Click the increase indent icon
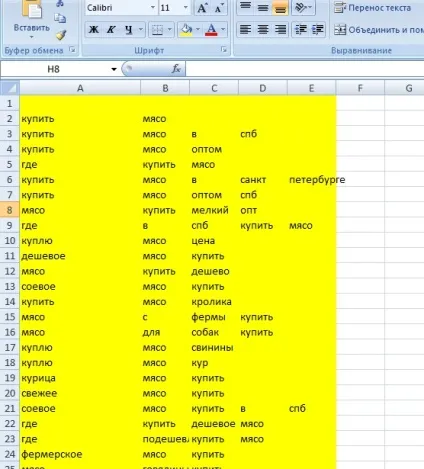 pyautogui.click(x=318, y=30)
